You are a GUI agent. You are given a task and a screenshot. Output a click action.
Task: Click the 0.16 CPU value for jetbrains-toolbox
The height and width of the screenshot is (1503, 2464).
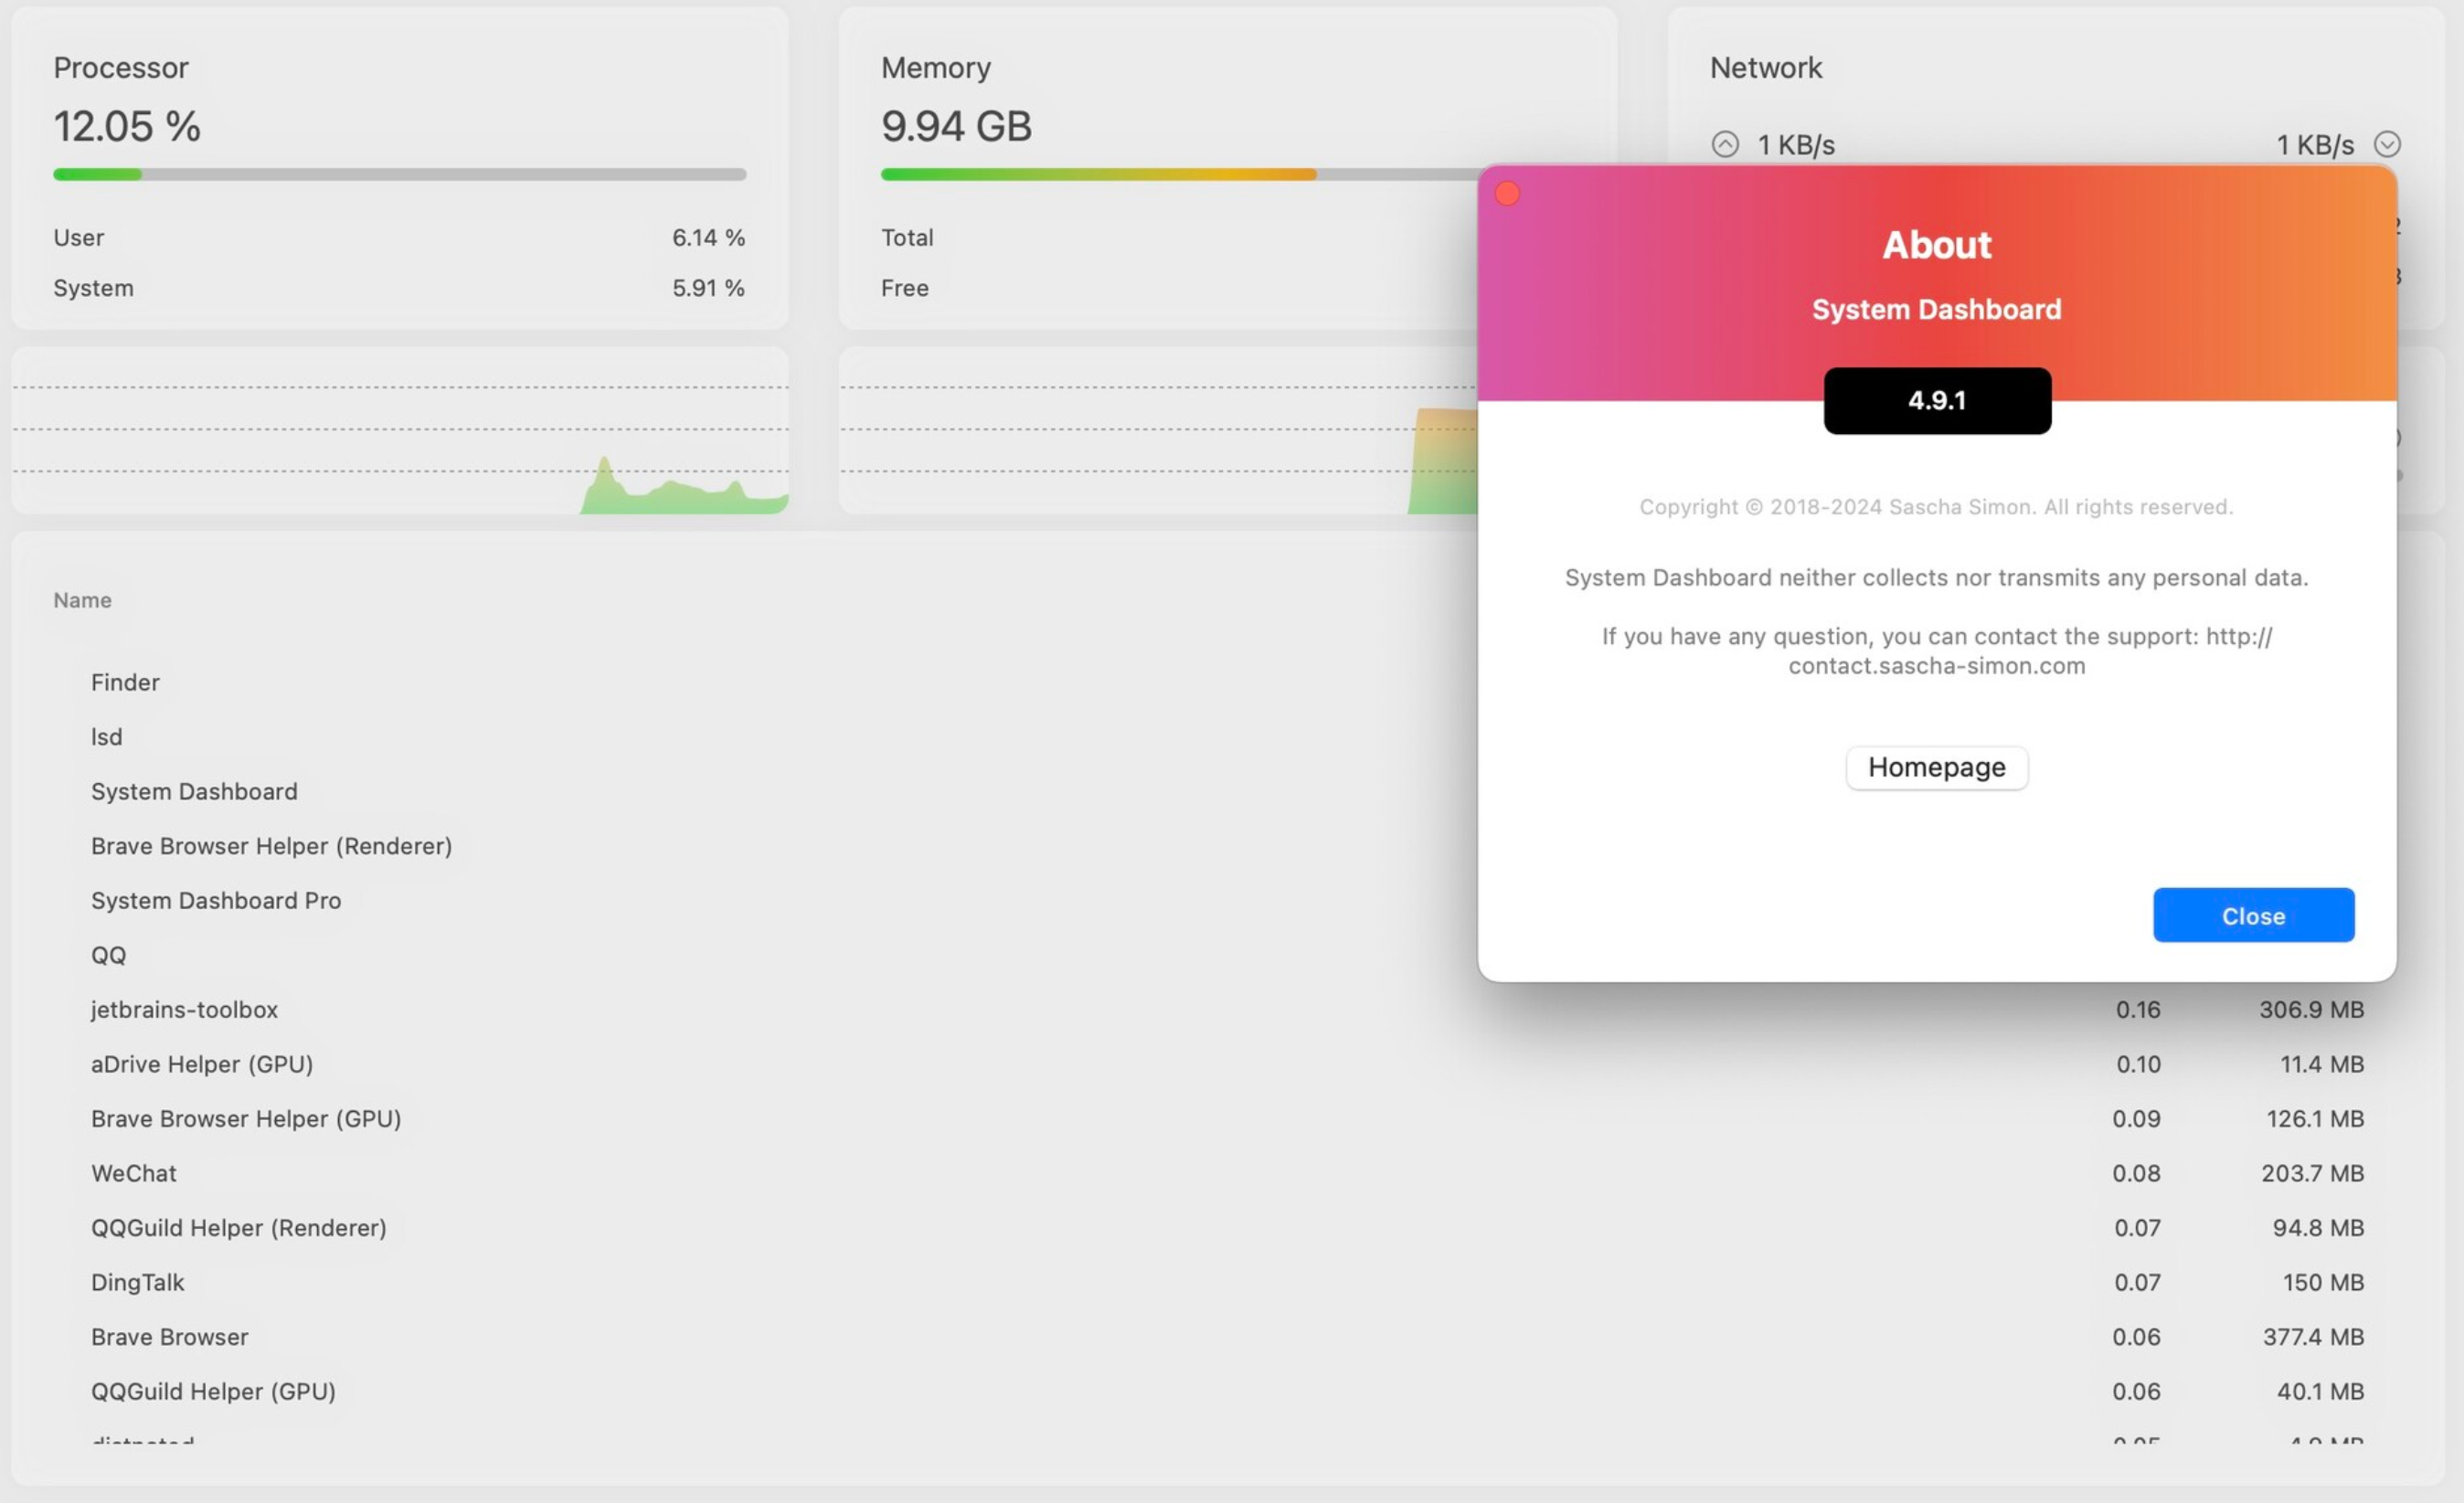[x=2138, y=1009]
